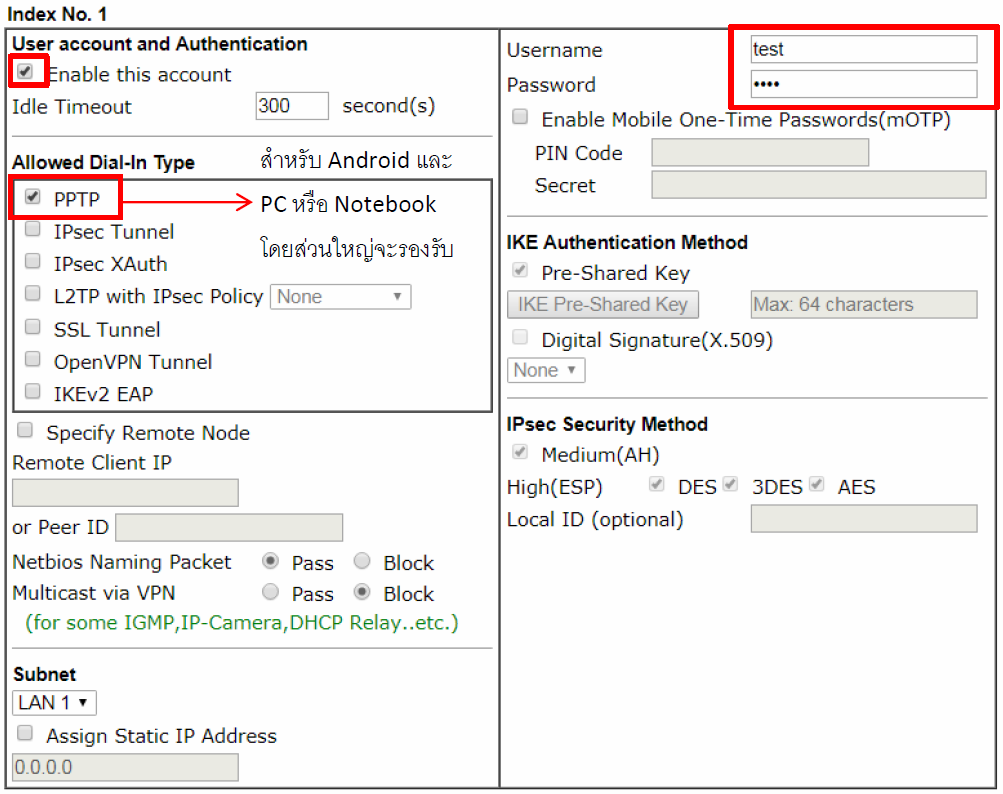Click the IKE Pre-Shared Key button

pos(603,305)
